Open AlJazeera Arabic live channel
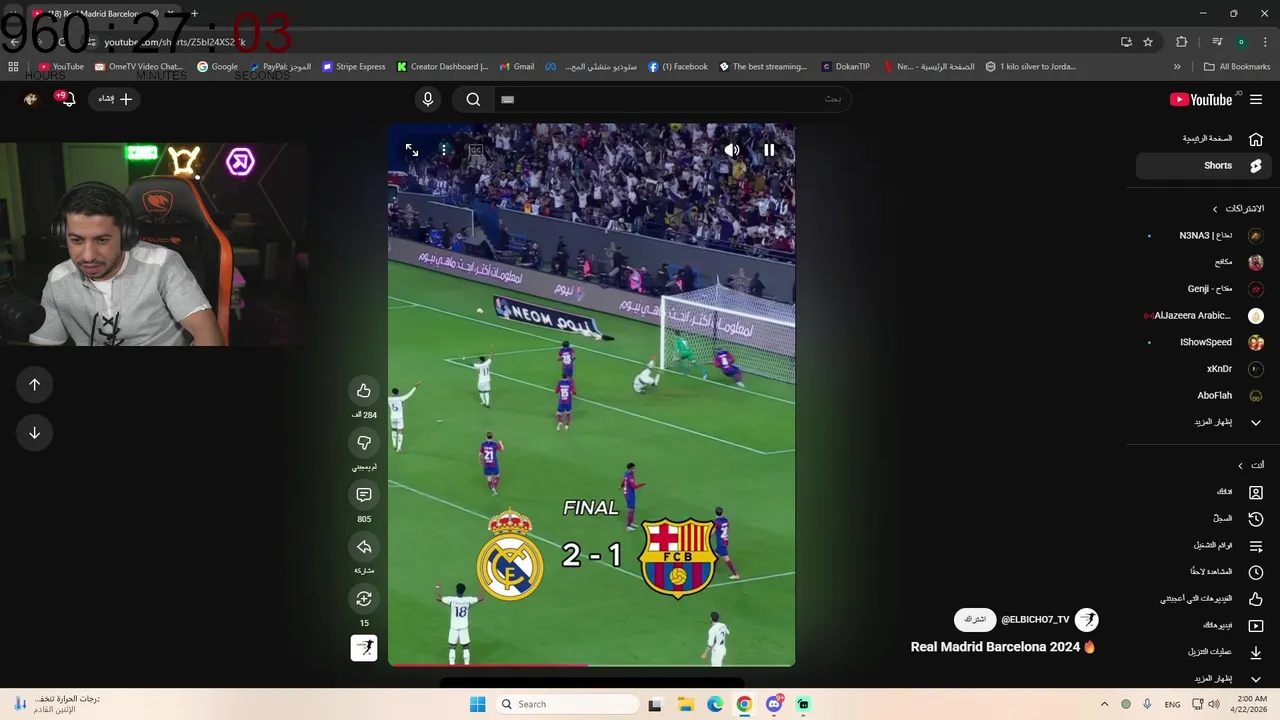The height and width of the screenshot is (720, 1280). pyautogui.click(x=1205, y=316)
